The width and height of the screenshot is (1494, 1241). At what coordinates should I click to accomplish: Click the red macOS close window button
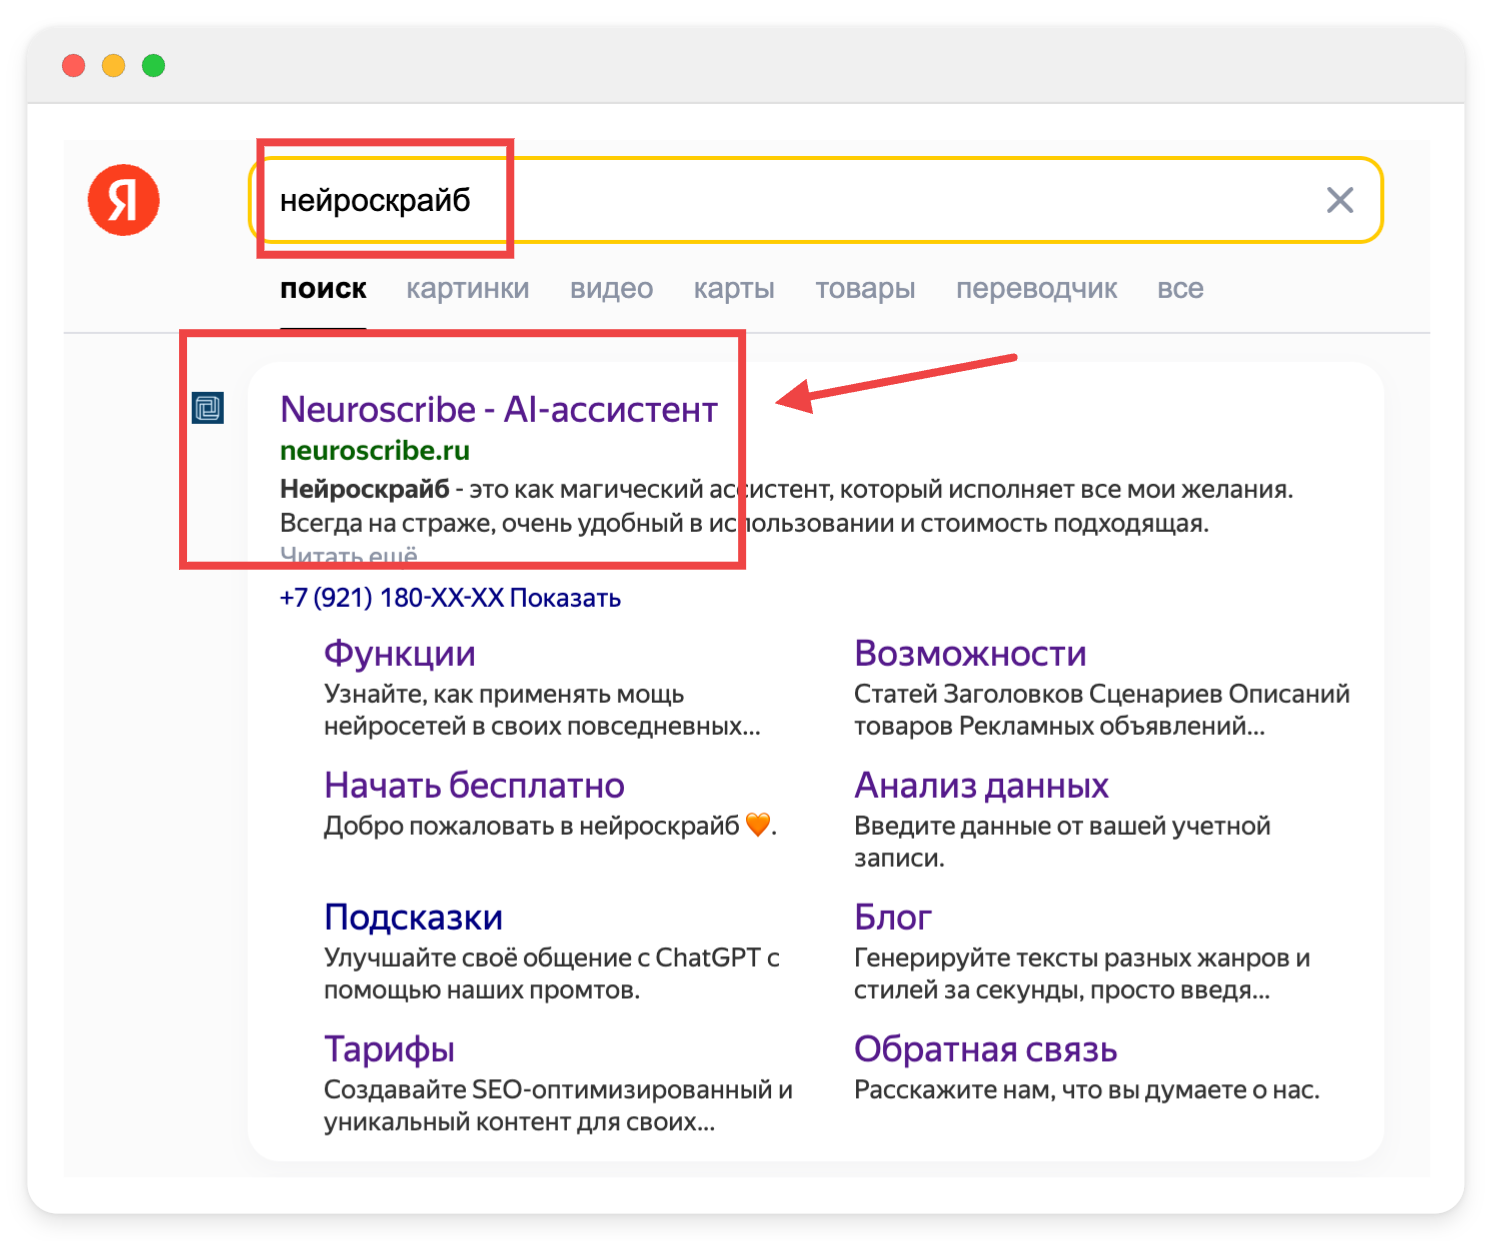(73, 66)
